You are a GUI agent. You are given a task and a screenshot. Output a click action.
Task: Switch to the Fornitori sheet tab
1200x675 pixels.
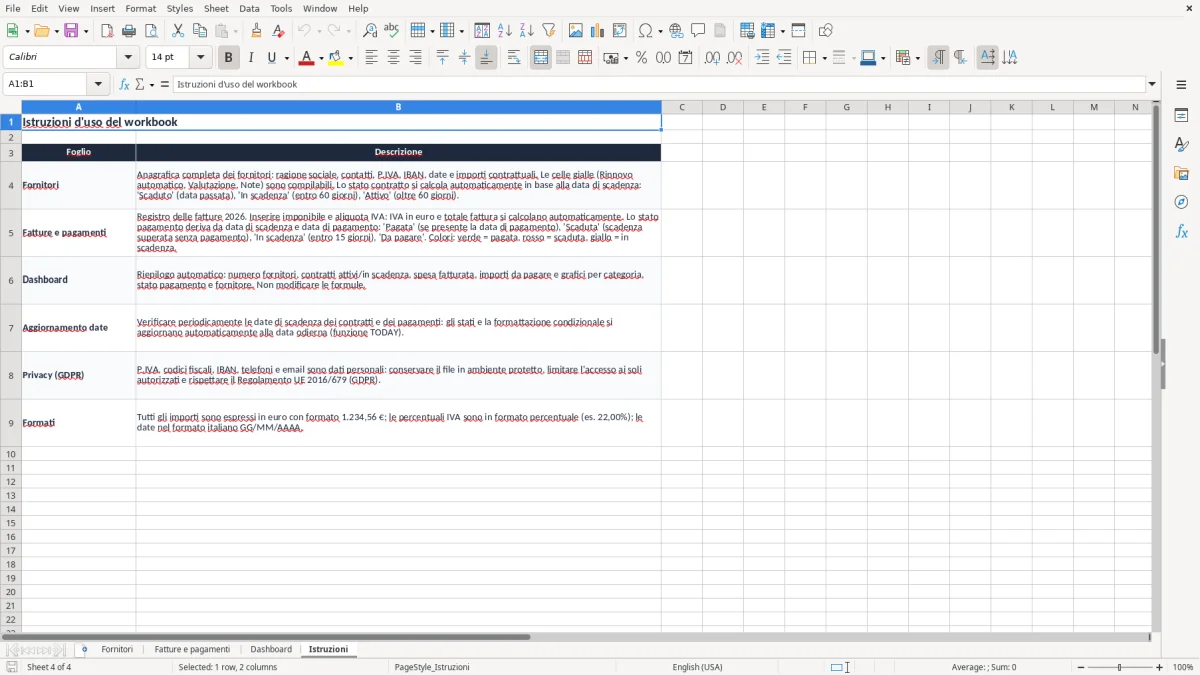(x=117, y=649)
